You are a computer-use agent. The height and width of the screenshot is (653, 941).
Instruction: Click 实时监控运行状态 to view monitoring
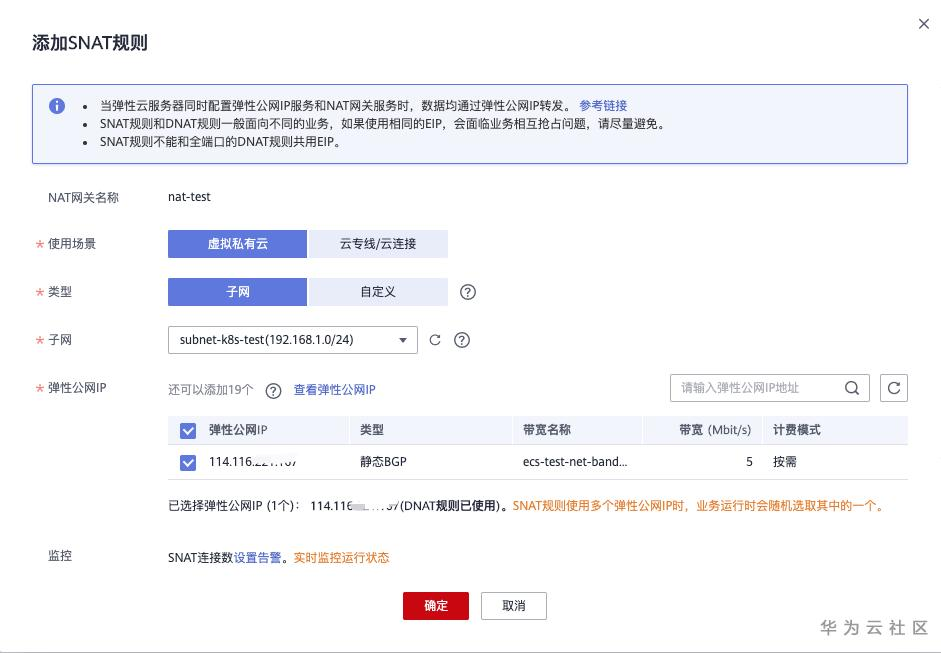[342, 556]
